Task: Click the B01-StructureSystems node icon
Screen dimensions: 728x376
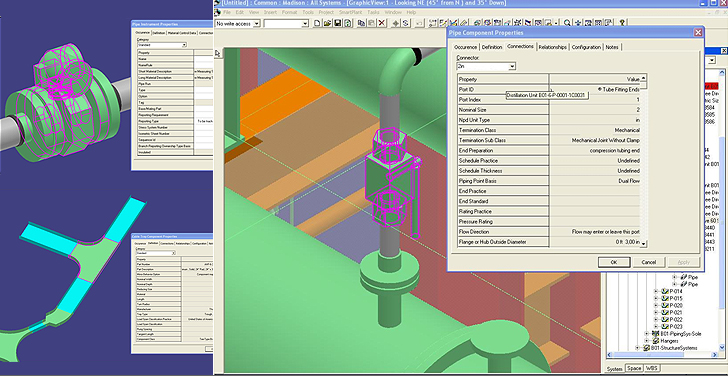Action: pos(646,348)
